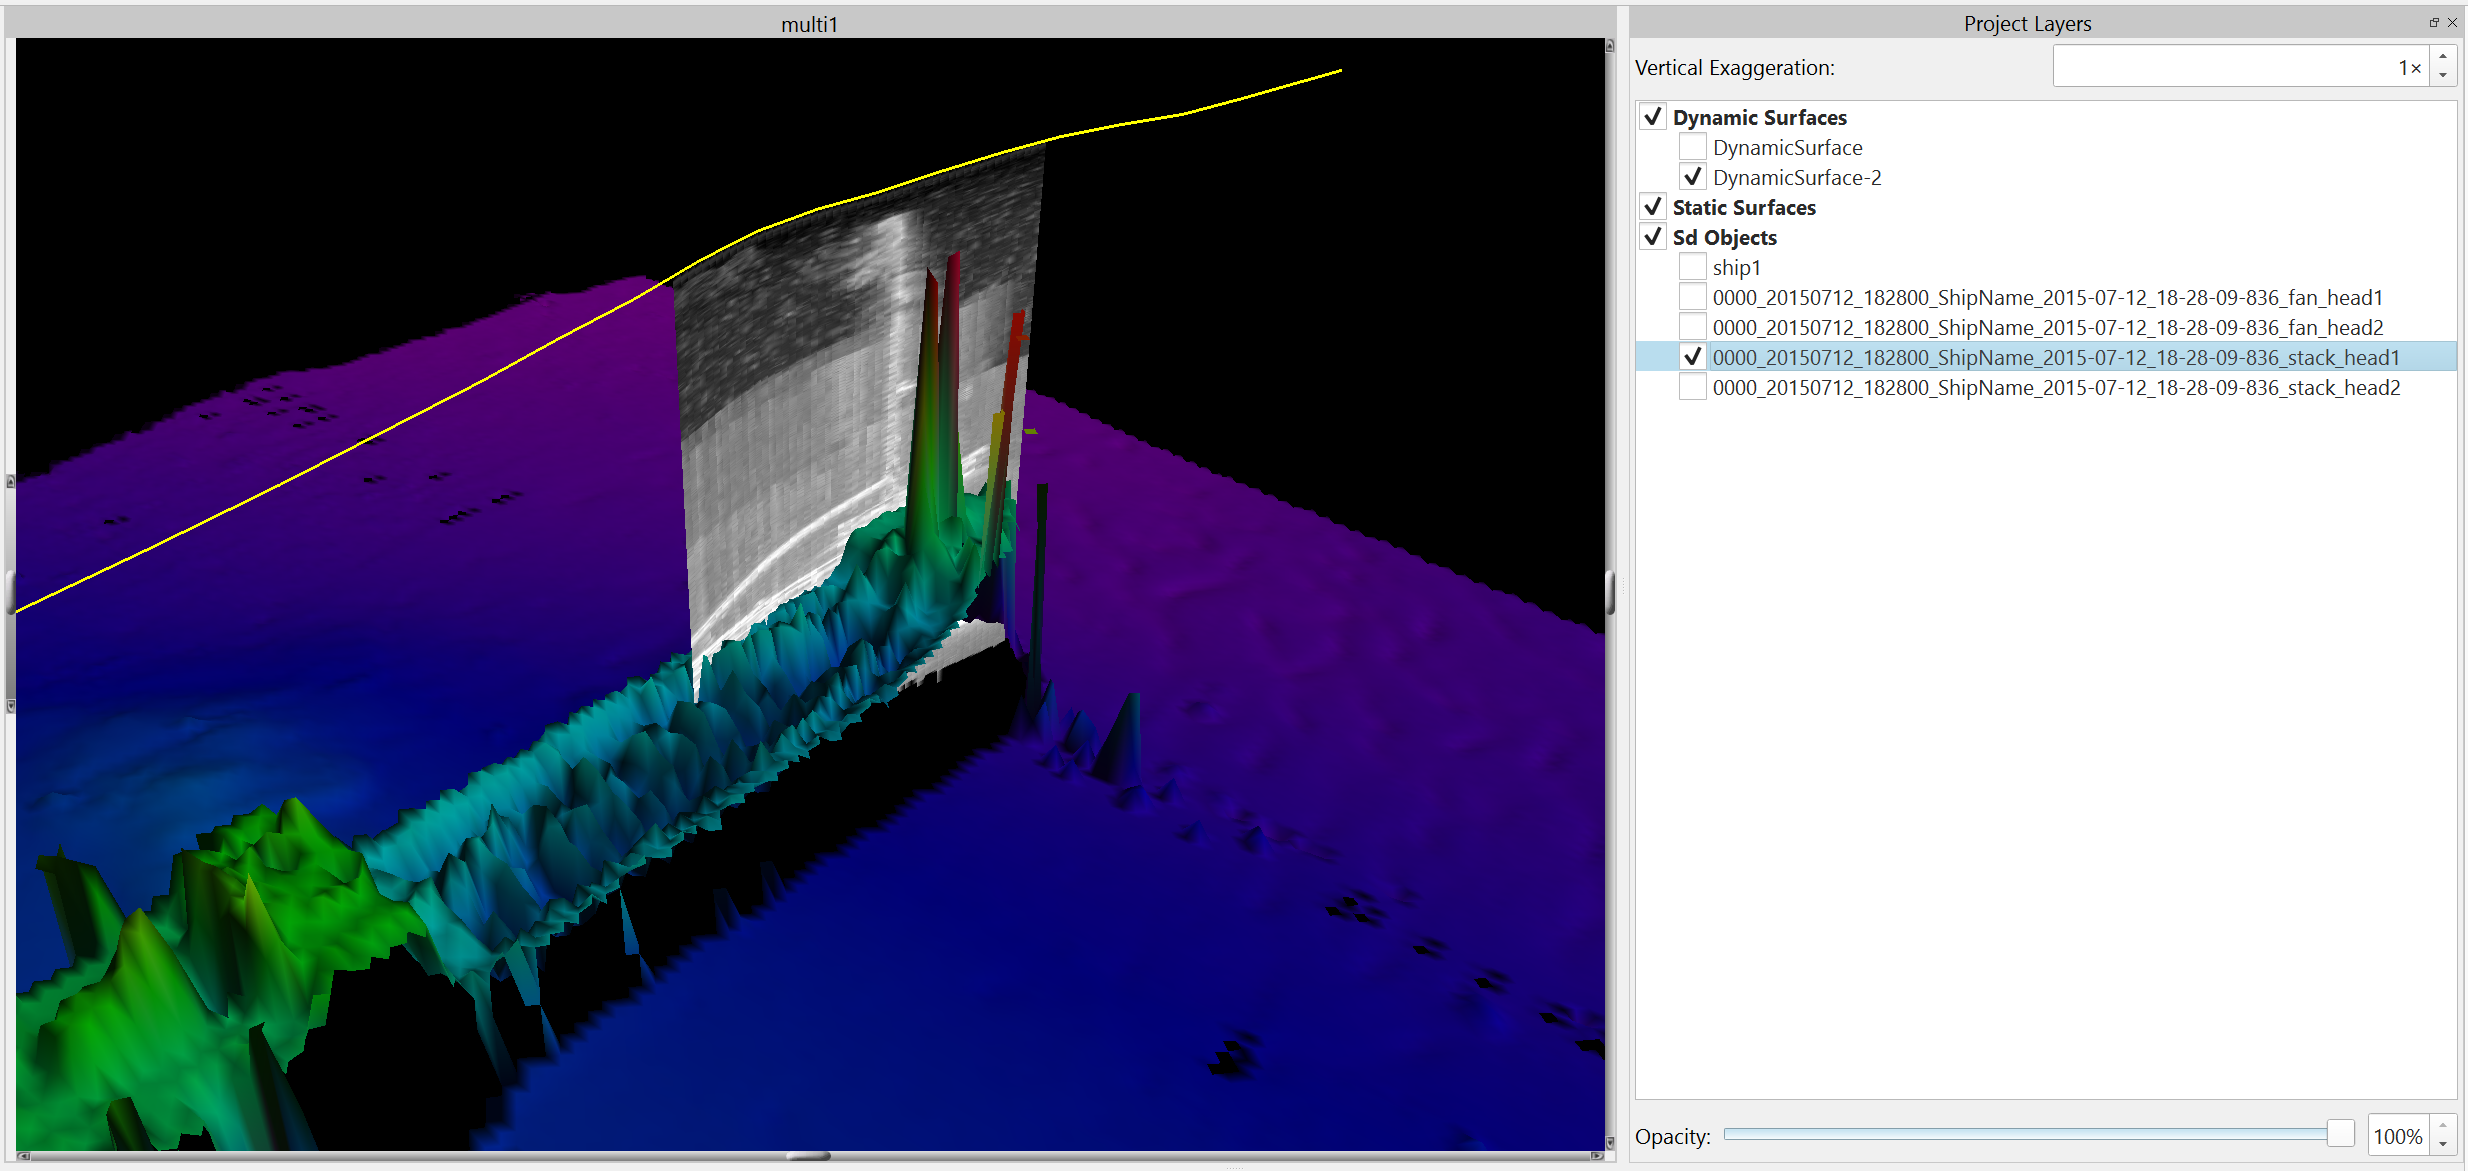Uncheck the Sd Objects group
This screenshot has width=2468, height=1171.
pos(1653,237)
